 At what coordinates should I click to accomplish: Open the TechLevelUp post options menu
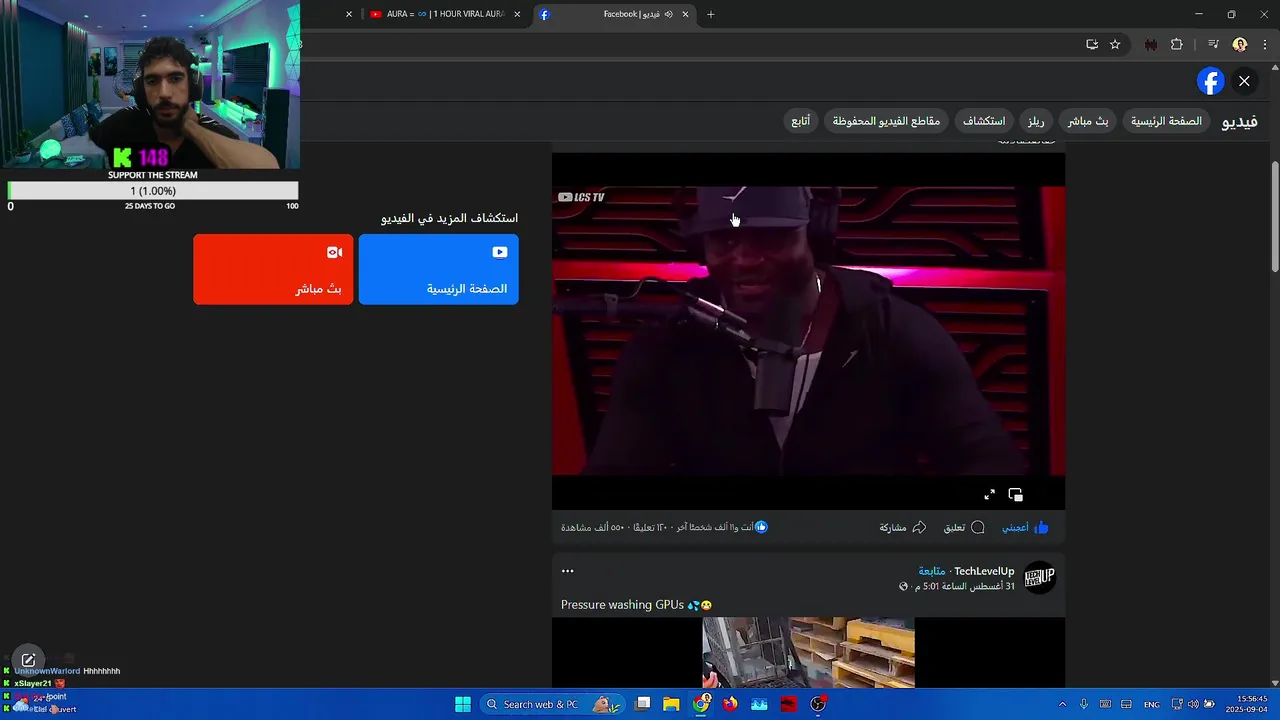(567, 571)
